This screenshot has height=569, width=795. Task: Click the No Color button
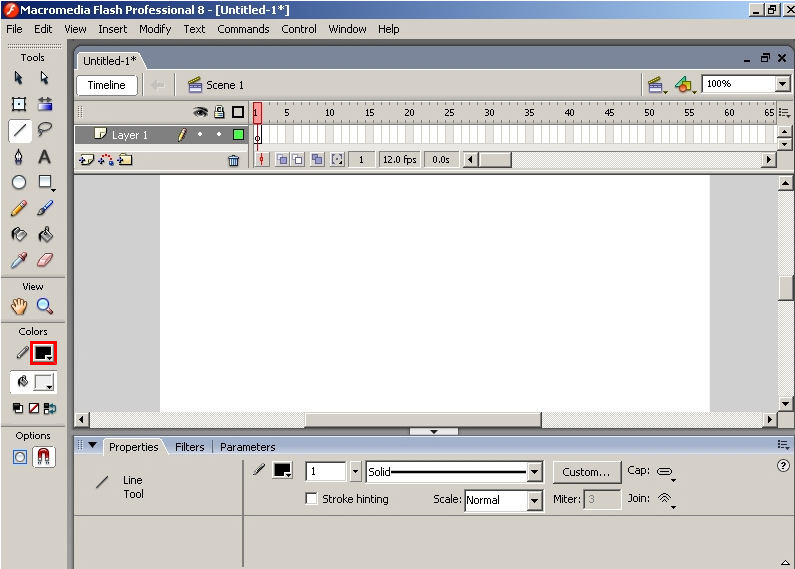click(33, 408)
